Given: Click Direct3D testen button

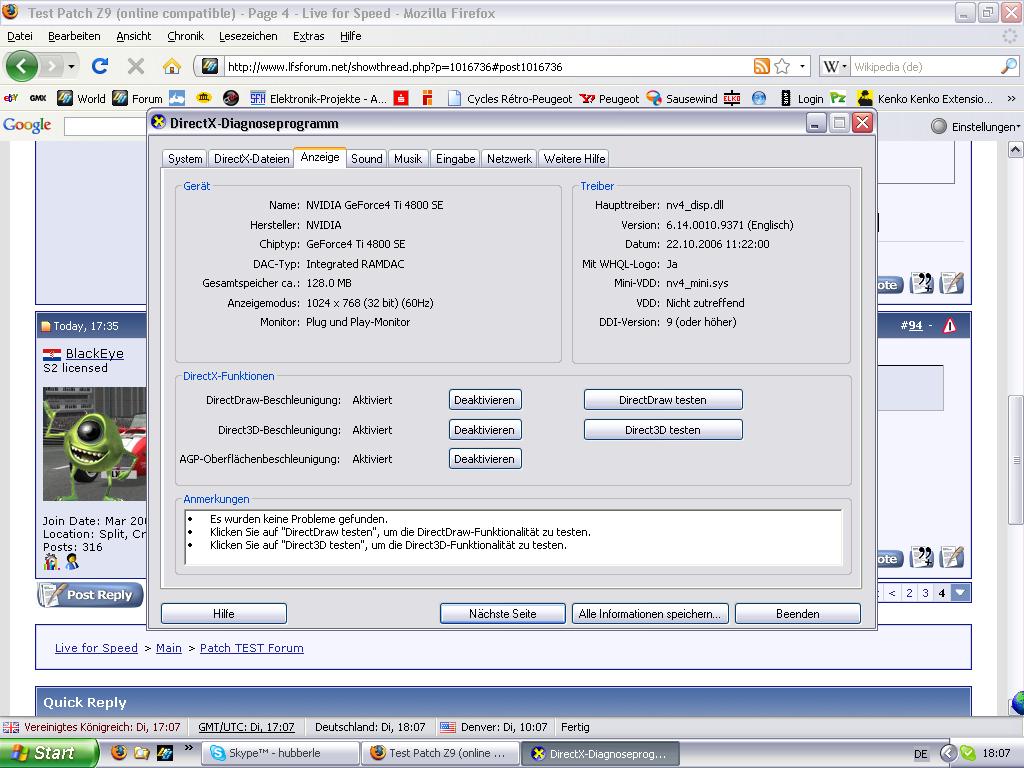Looking at the screenshot, I should pyautogui.click(x=663, y=430).
